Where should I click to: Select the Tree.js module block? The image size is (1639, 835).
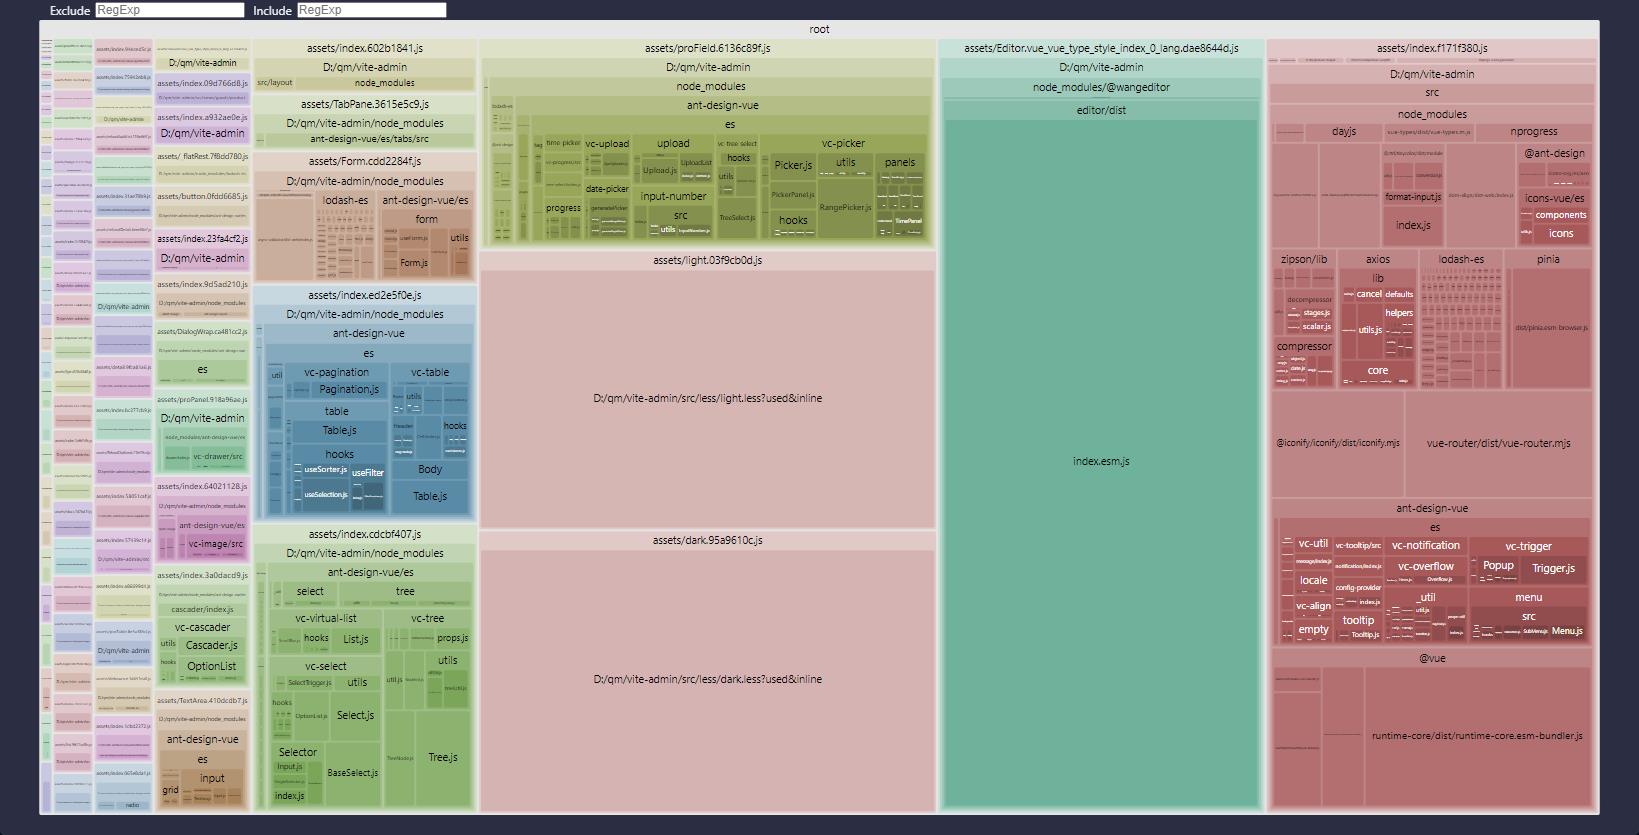pos(442,757)
